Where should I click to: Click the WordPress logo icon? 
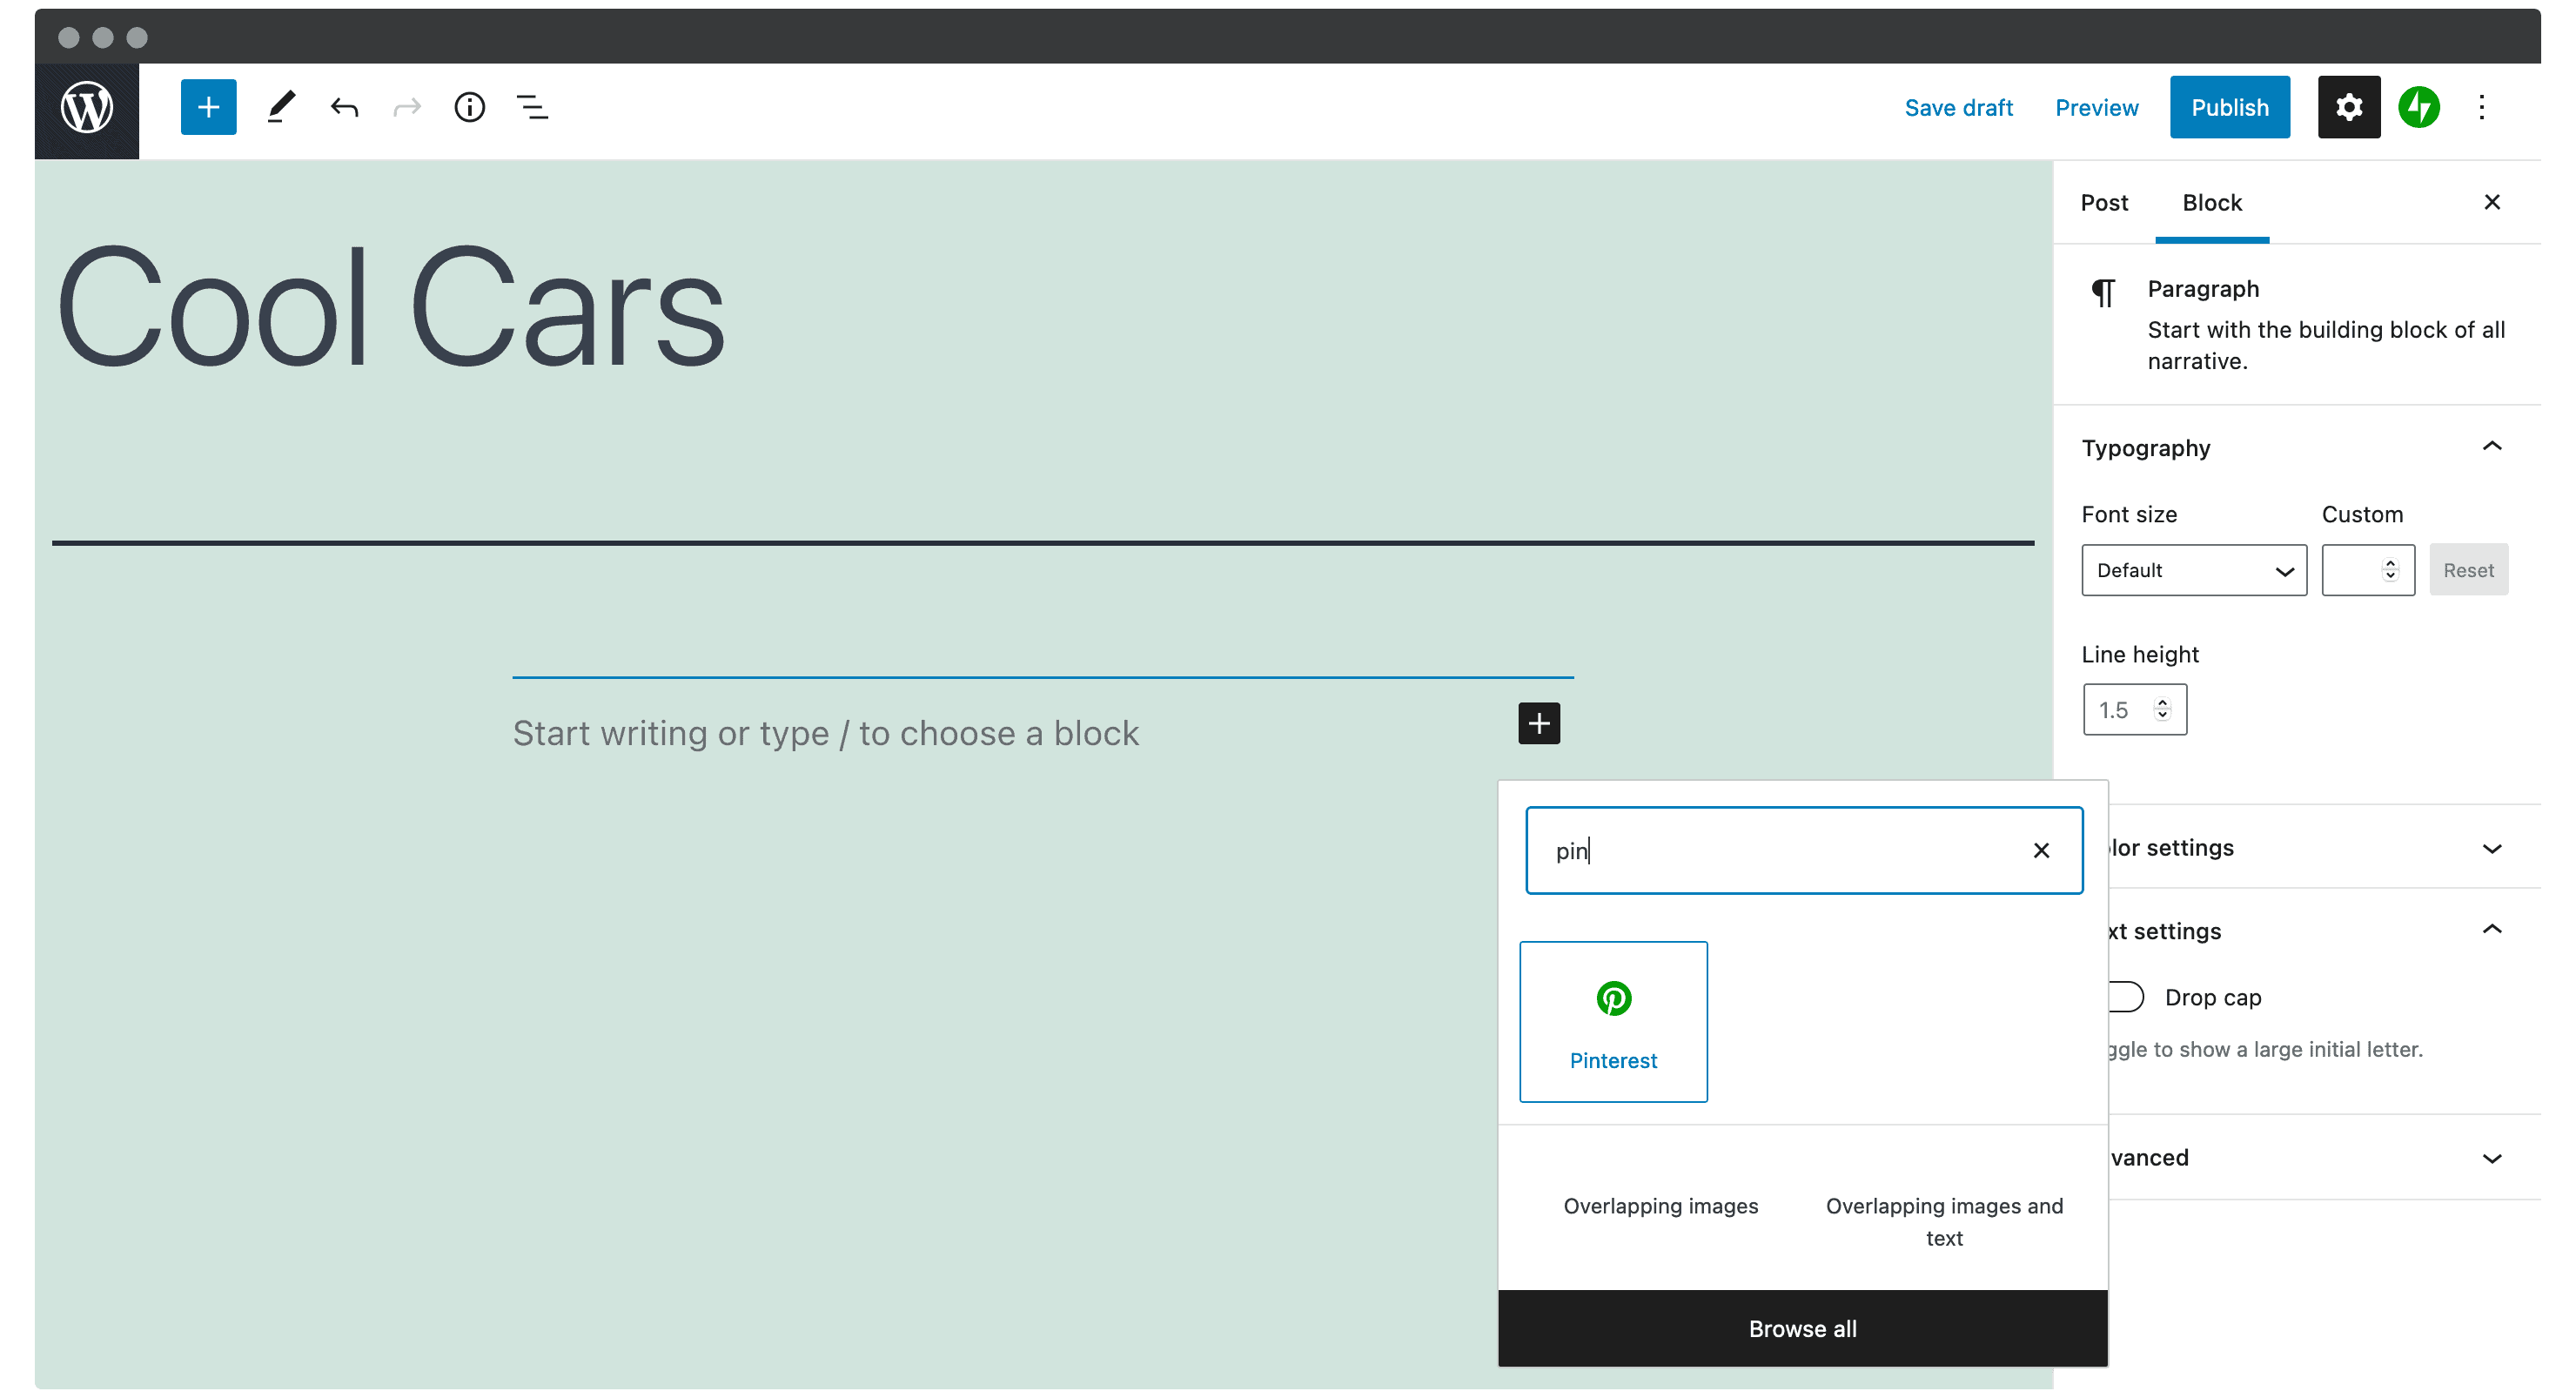tap(90, 105)
